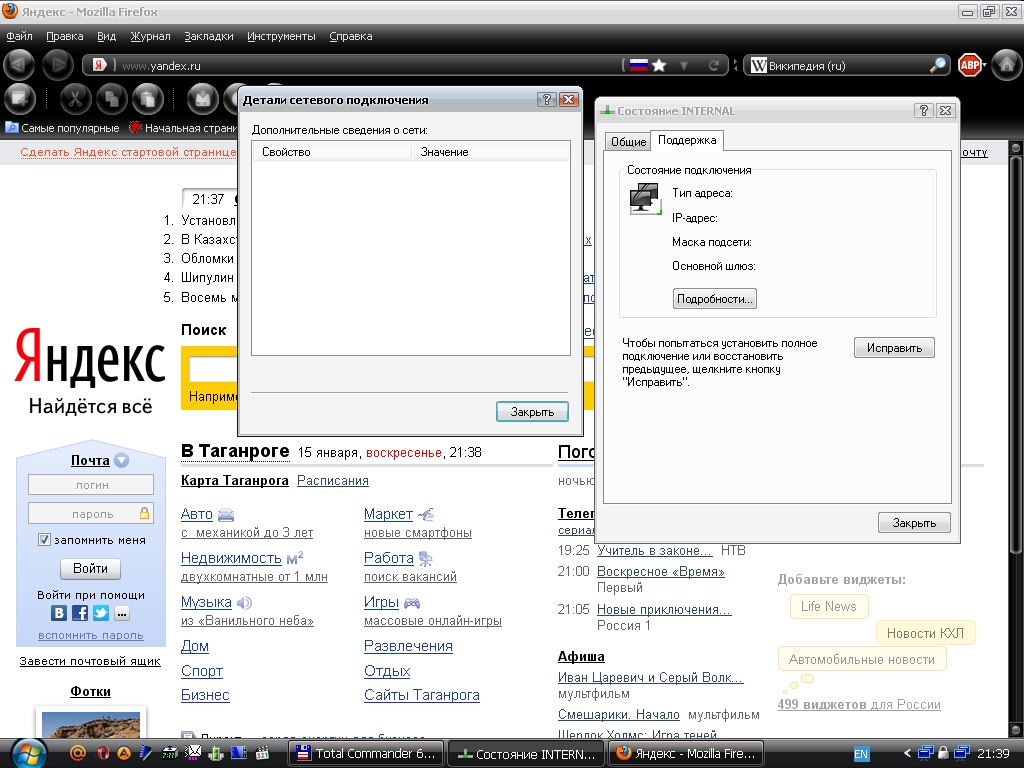The height and width of the screenshot is (768, 1024).
Task: Toggle the "запомнить меня" checkbox
Action: (44, 539)
